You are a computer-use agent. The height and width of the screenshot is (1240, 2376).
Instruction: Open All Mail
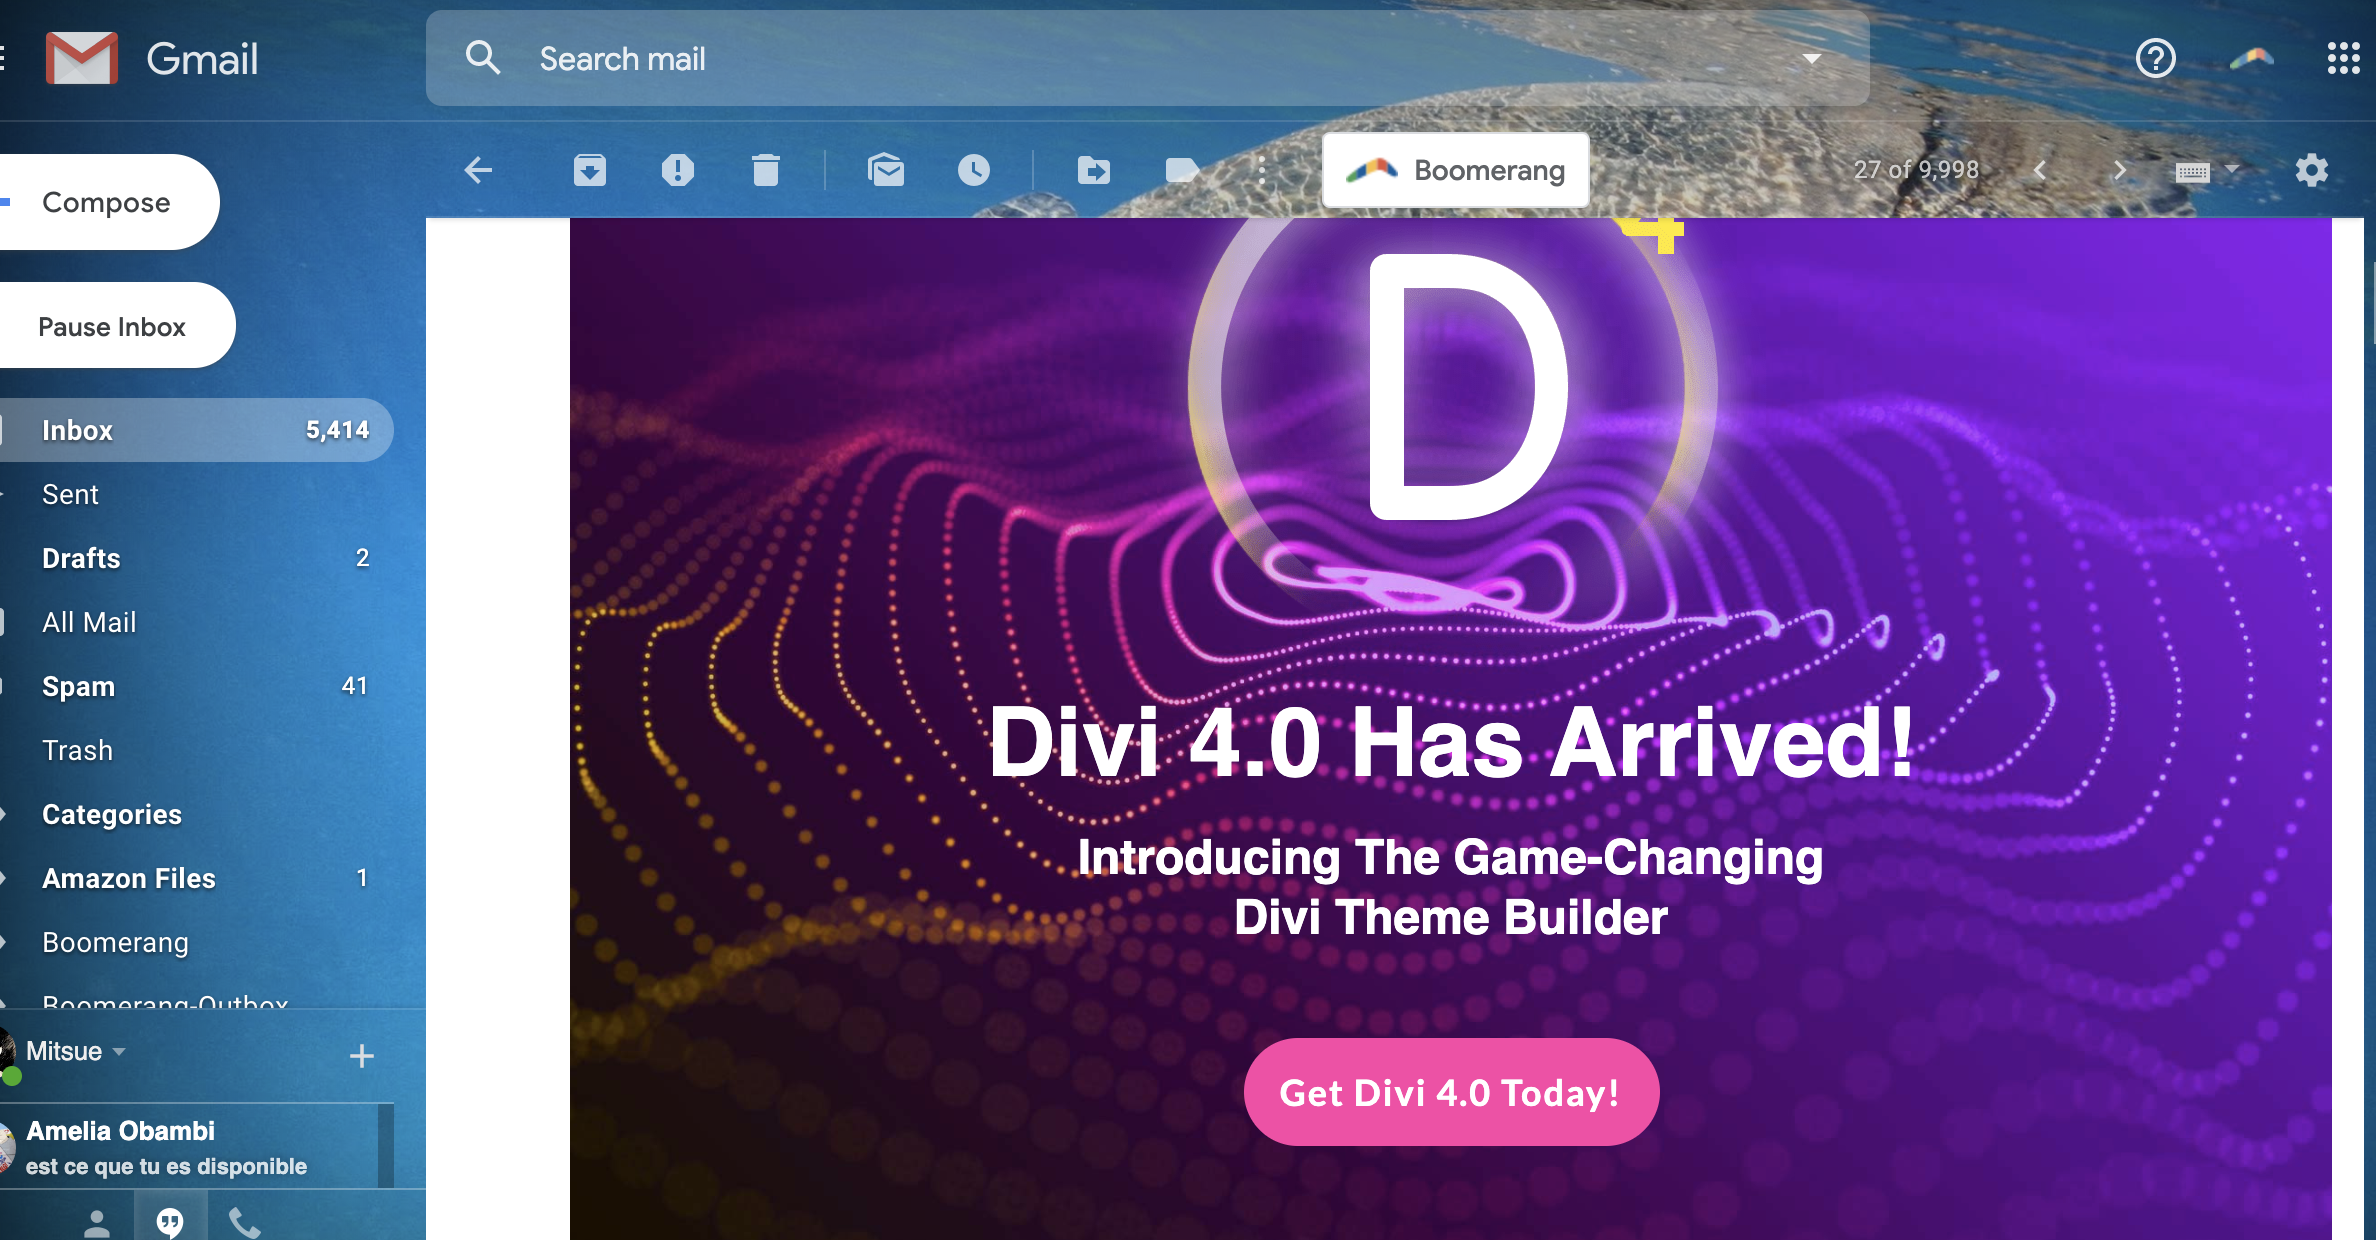[x=89, y=622]
